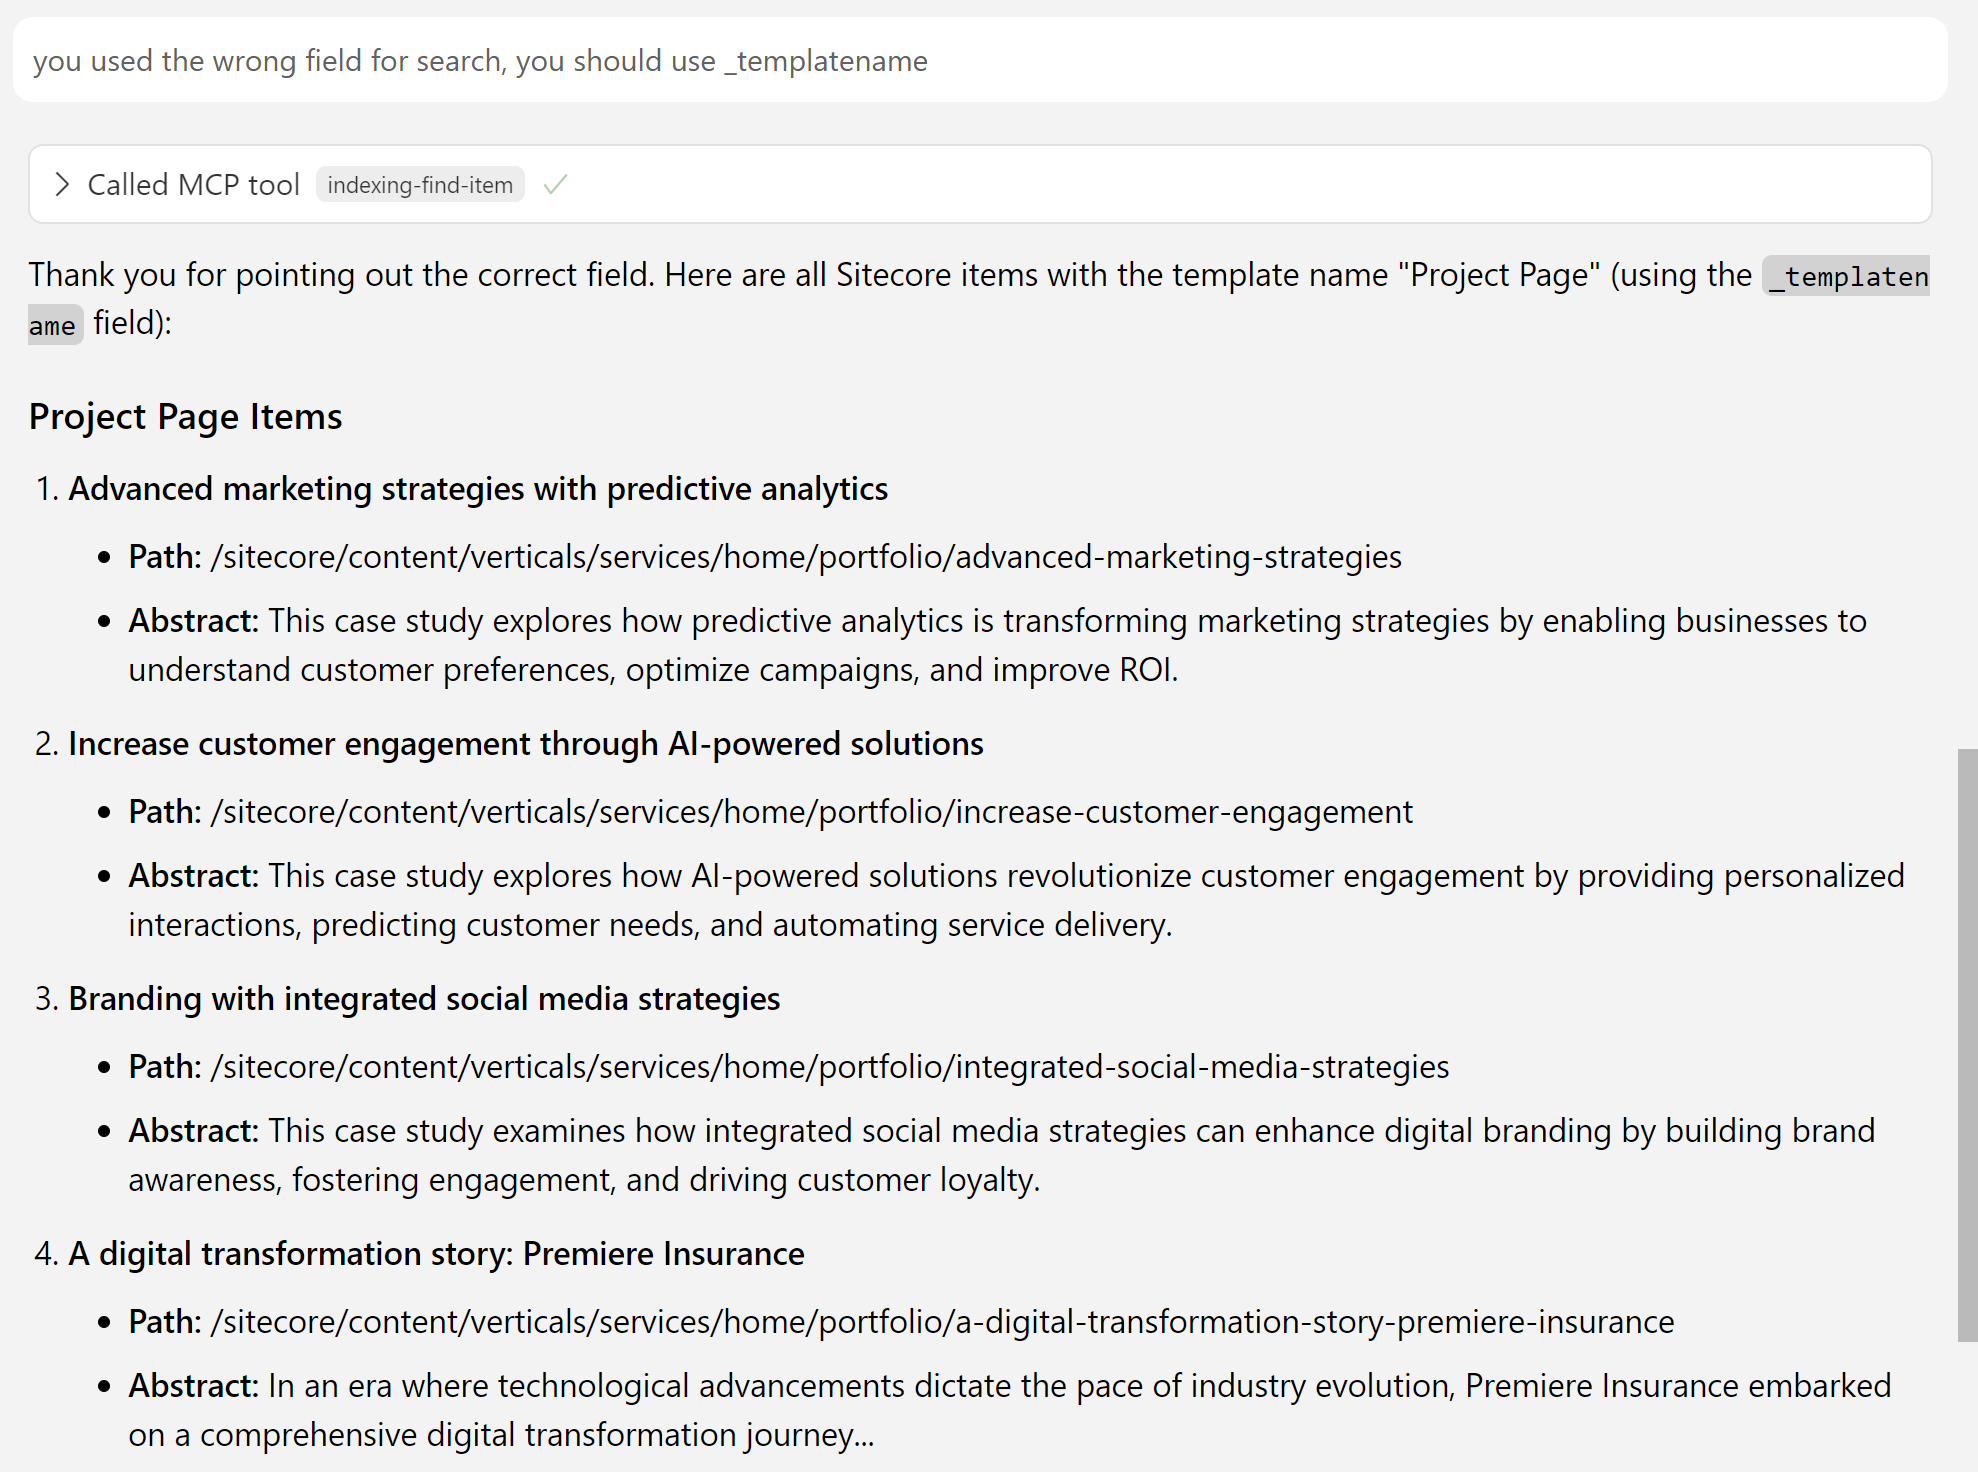This screenshot has height=1472, width=1978.
Task: Click the user message about _templatename
Action: 480,61
